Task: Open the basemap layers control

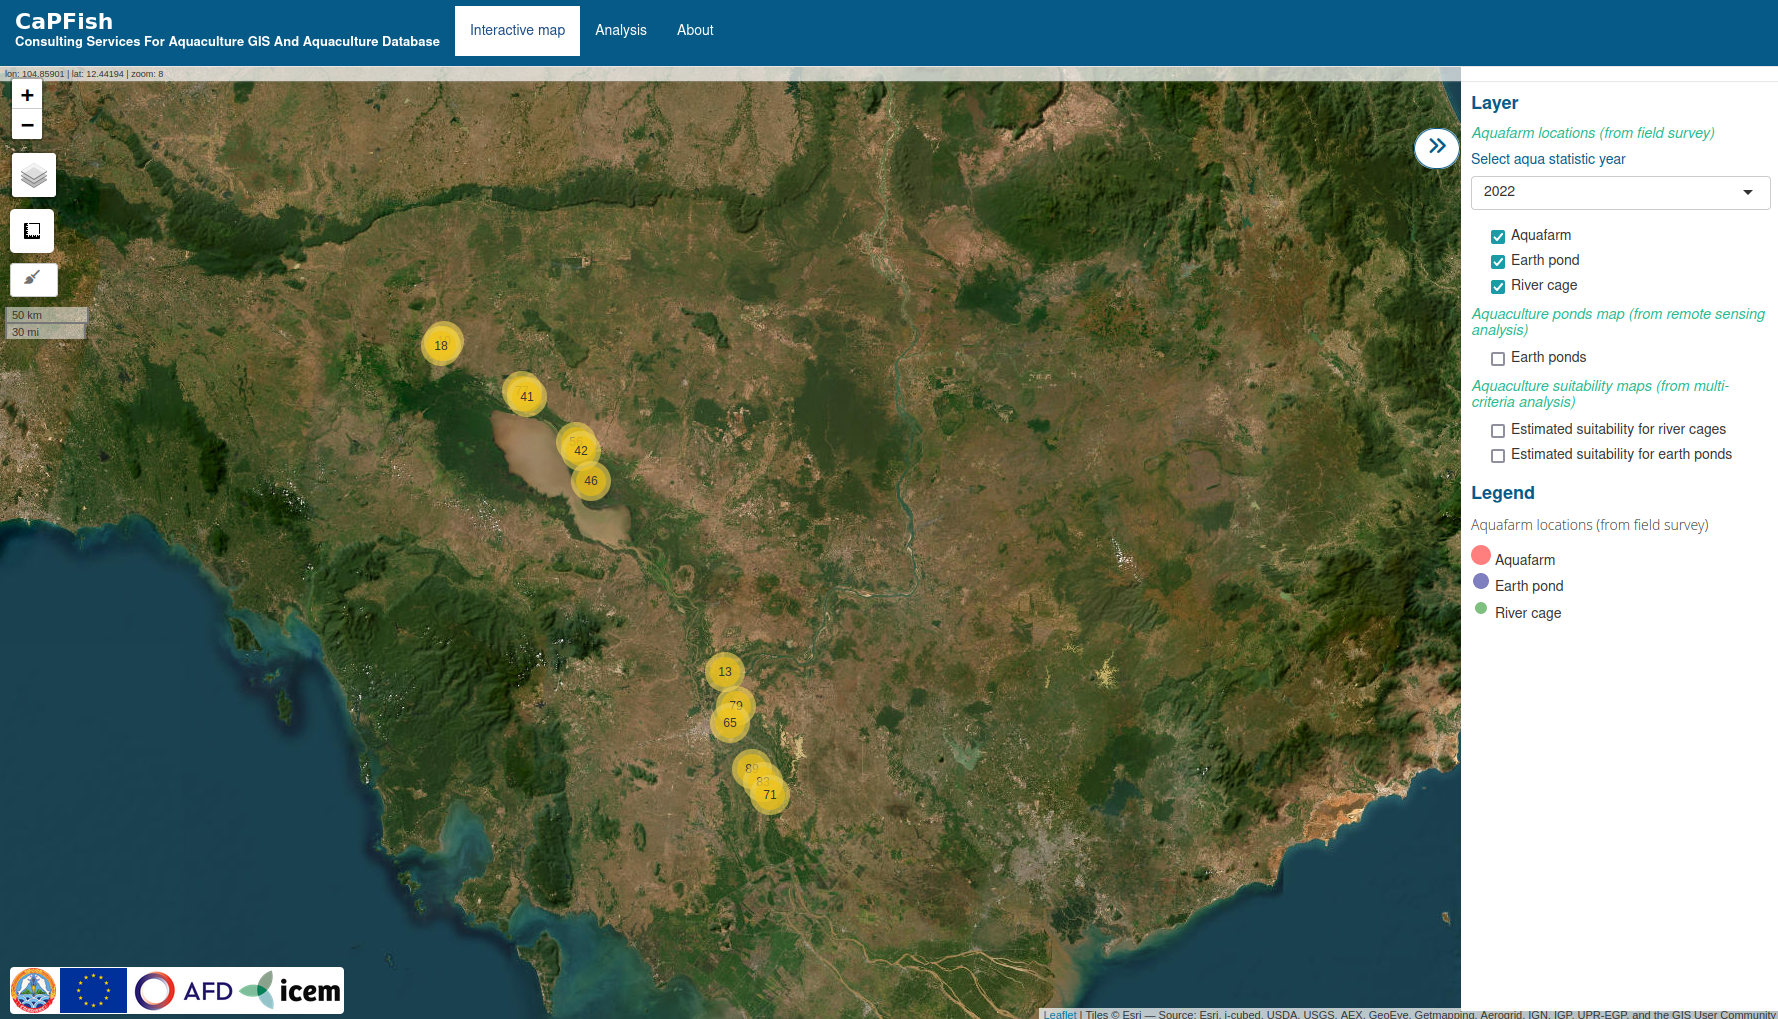Action: coord(33,176)
